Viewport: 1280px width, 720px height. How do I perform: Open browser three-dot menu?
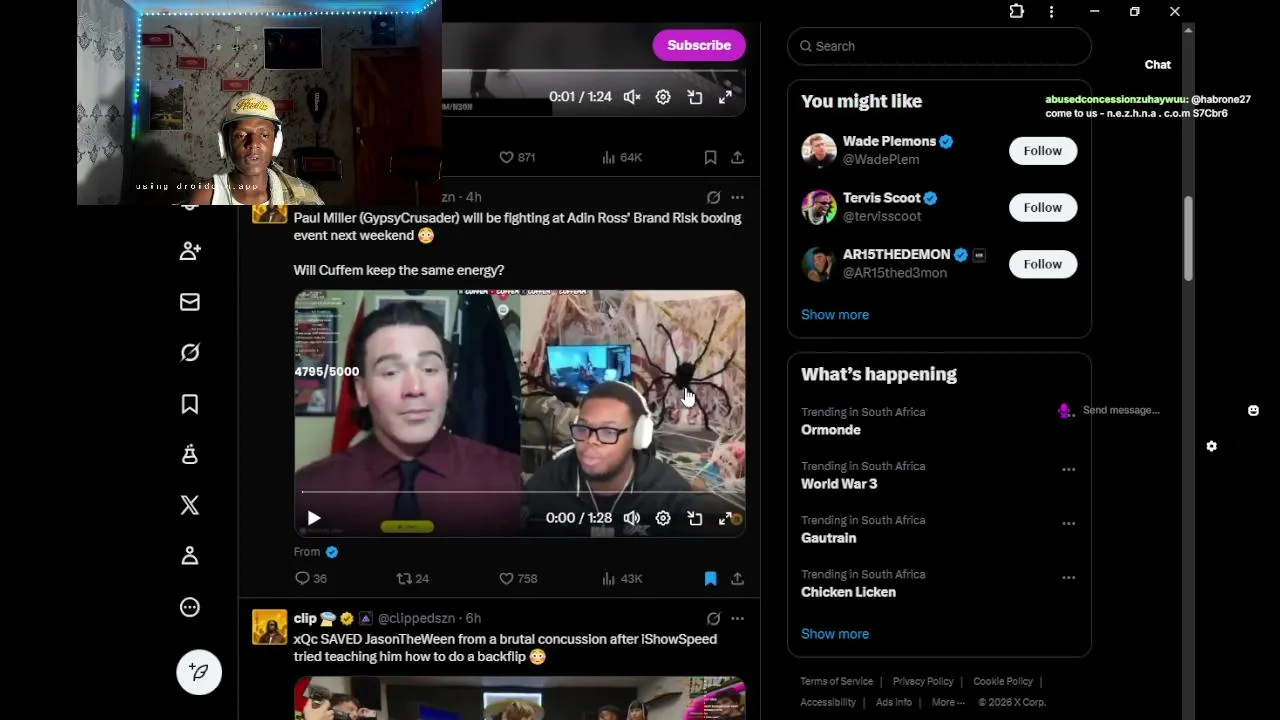(x=1051, y=11)
